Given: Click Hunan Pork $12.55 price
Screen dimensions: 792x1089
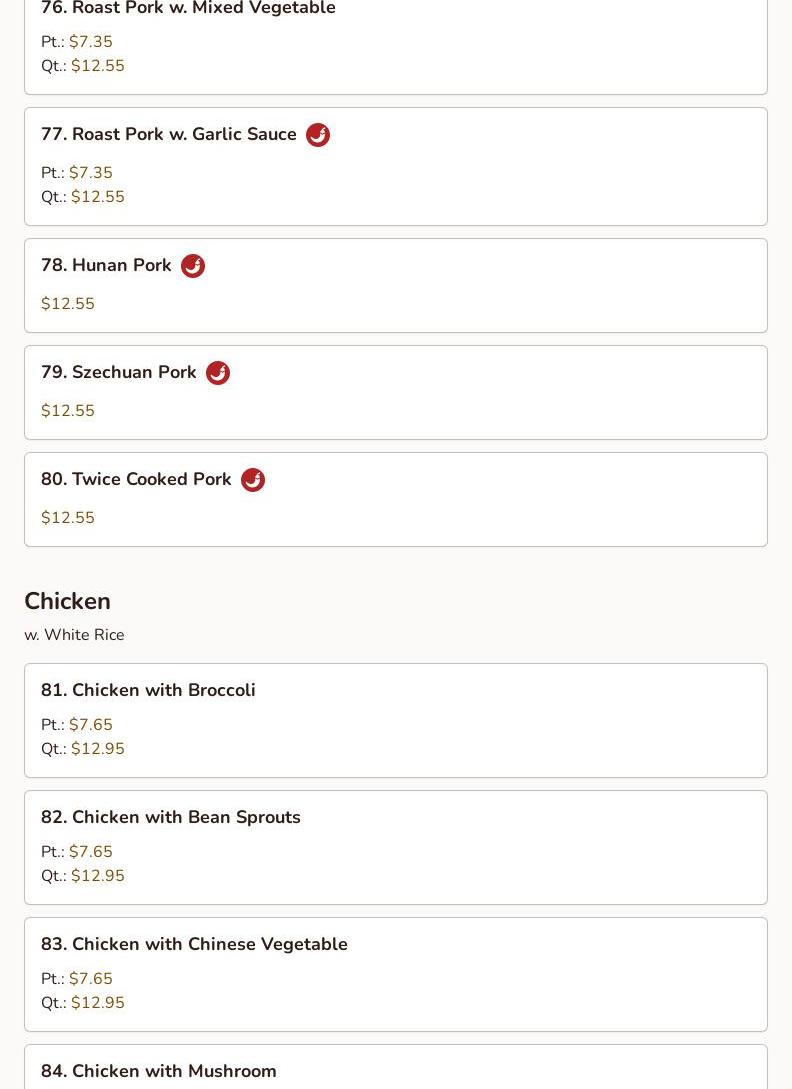Looking at the screenshot, I should point(68,304).
